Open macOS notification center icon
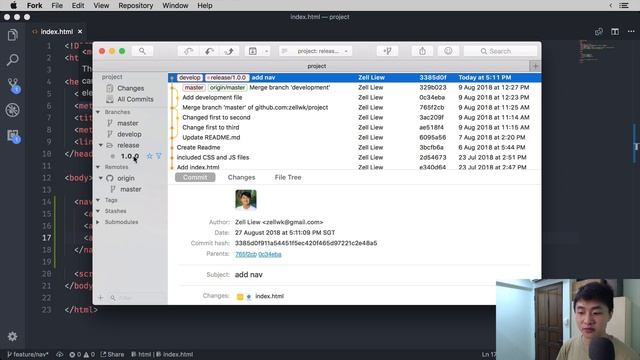The width and height of the screenshot is (640, 360). [624, 5]
